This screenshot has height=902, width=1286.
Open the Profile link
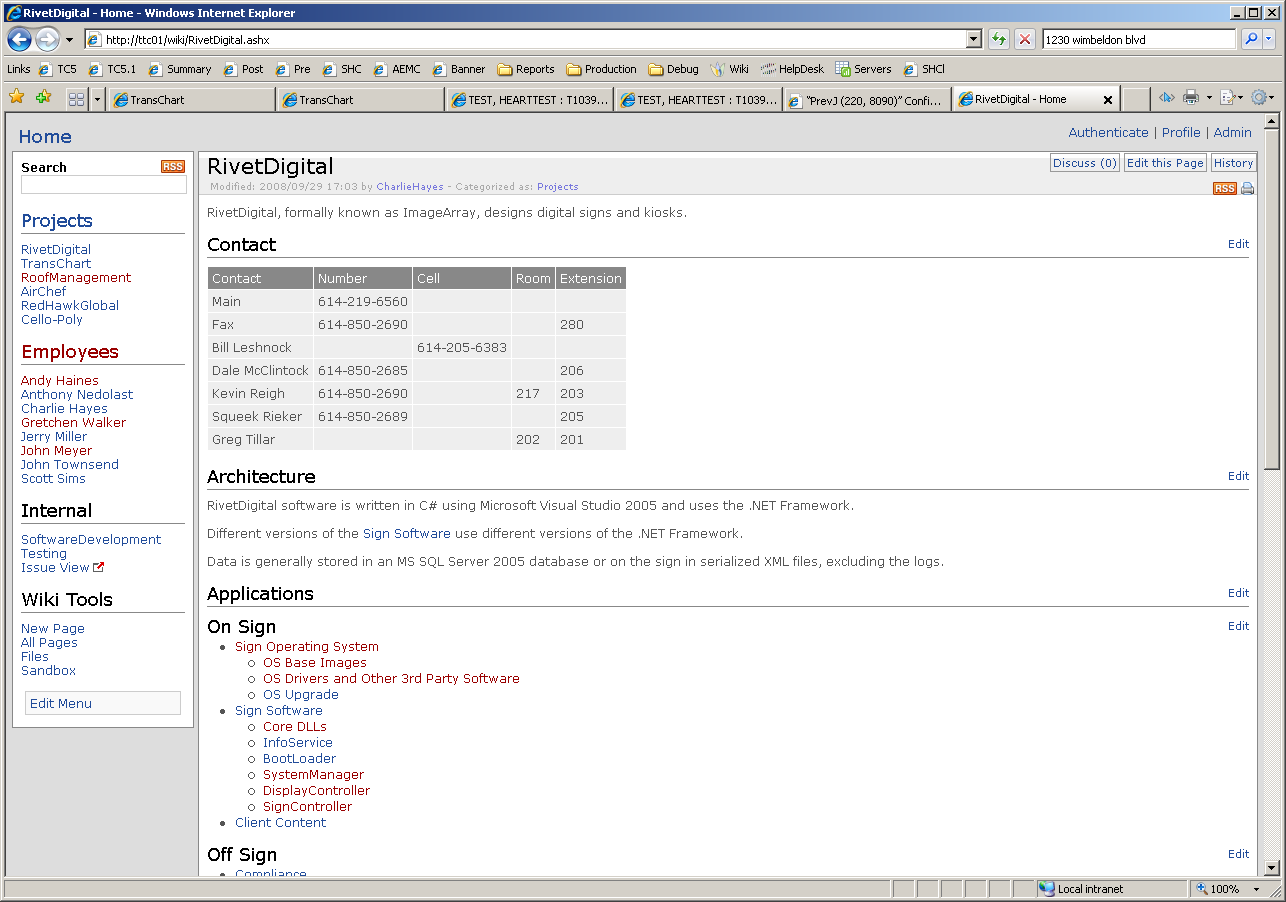(x=1181, y=132)
